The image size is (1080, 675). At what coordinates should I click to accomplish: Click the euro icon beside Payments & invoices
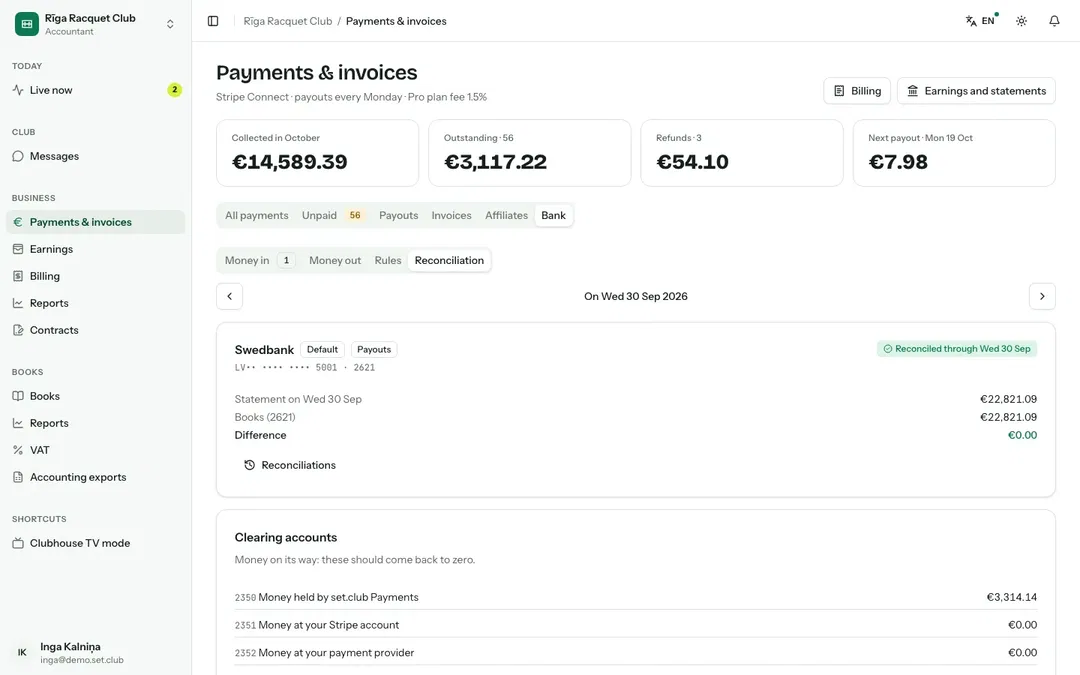[x=18, y=222]
